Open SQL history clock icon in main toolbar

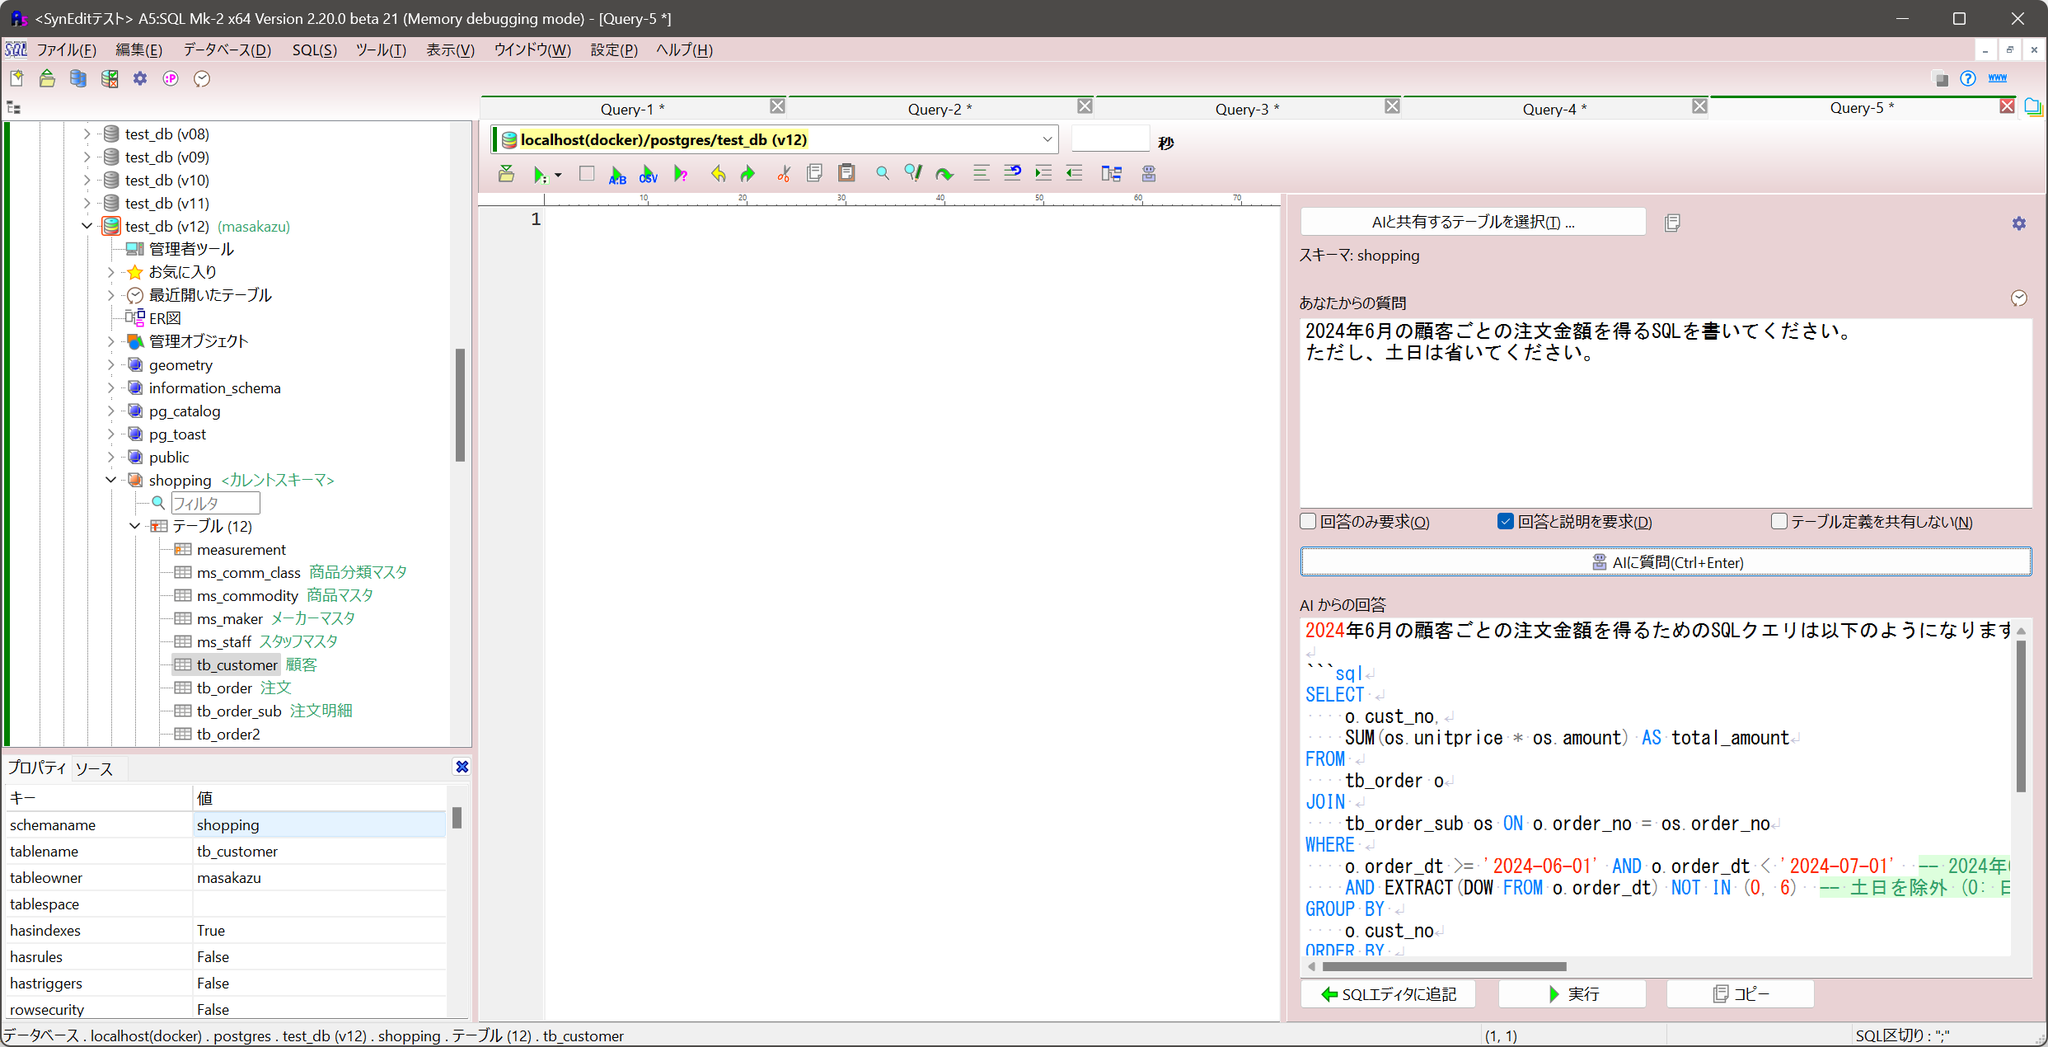pyautogui.click(x=202, y=79)
